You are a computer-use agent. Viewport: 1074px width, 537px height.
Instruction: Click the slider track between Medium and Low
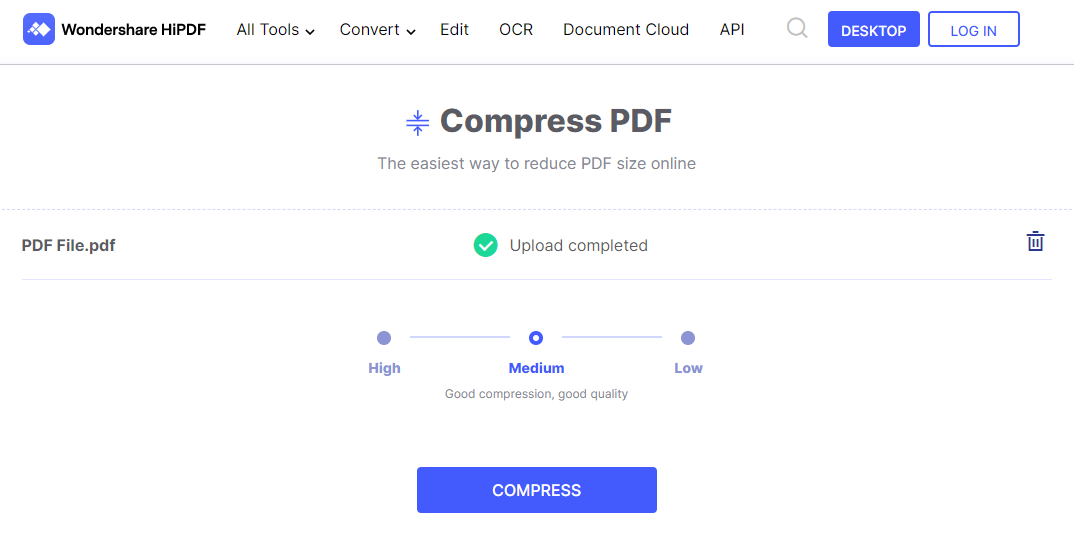pos(612,337)
